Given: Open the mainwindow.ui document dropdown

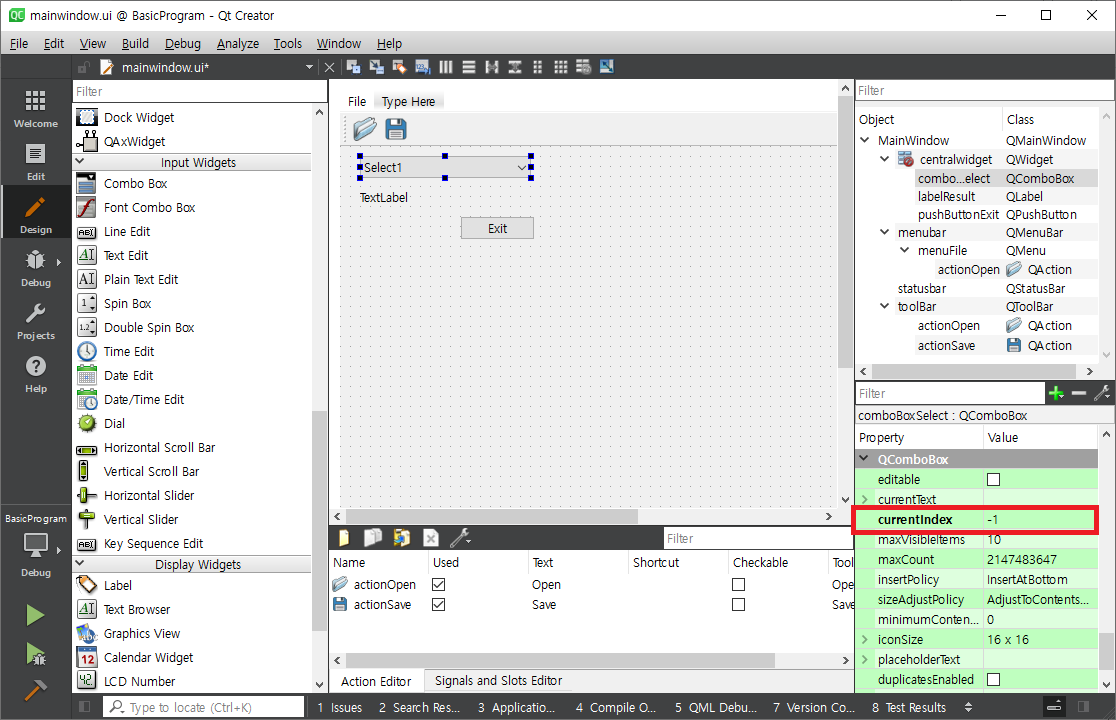Looking at the screenshot, I should pyautogui.click(x=309, y=67).
